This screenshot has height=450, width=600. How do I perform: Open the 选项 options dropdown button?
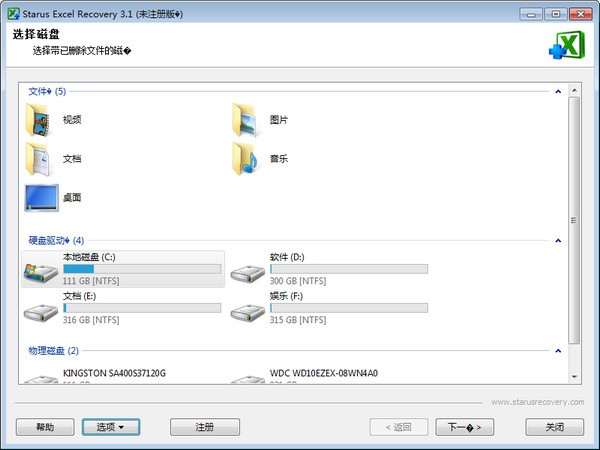click(x=110, y=427)
